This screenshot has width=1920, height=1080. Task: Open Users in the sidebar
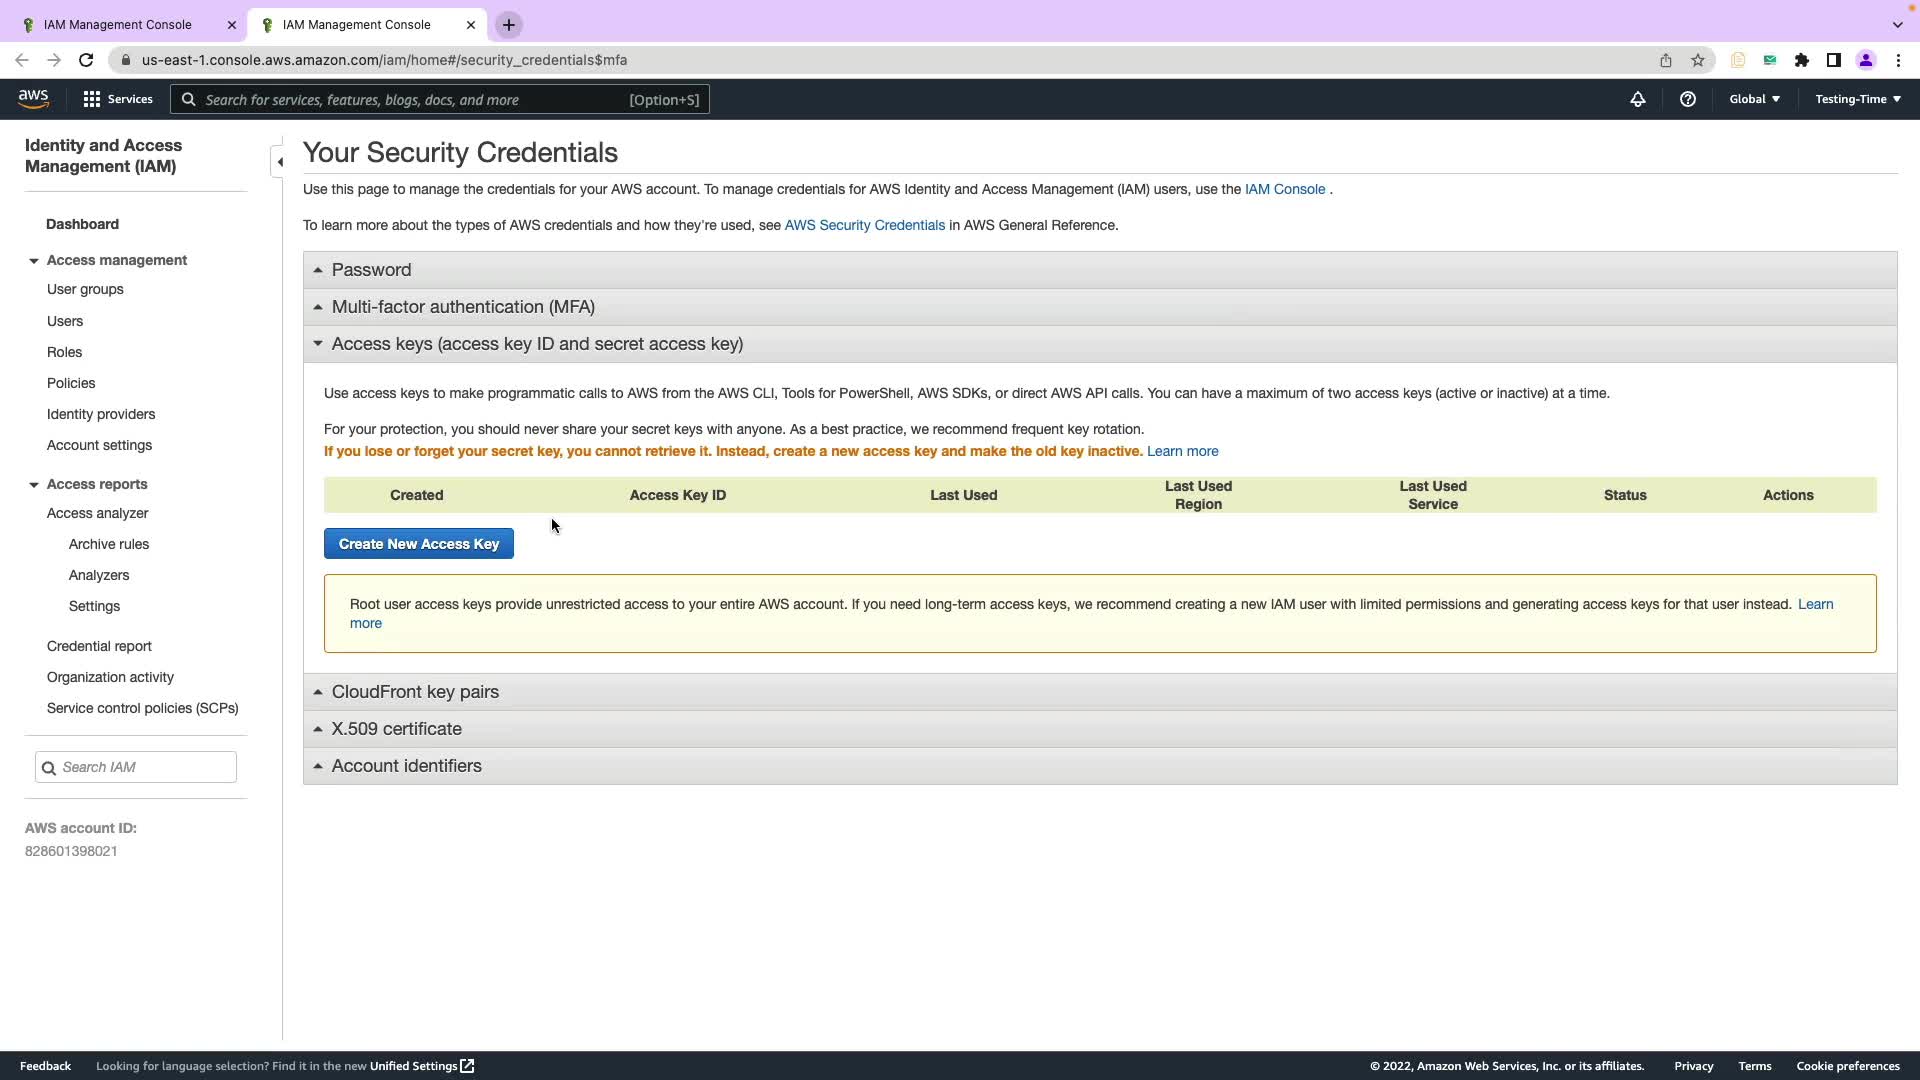click(65, 321)
